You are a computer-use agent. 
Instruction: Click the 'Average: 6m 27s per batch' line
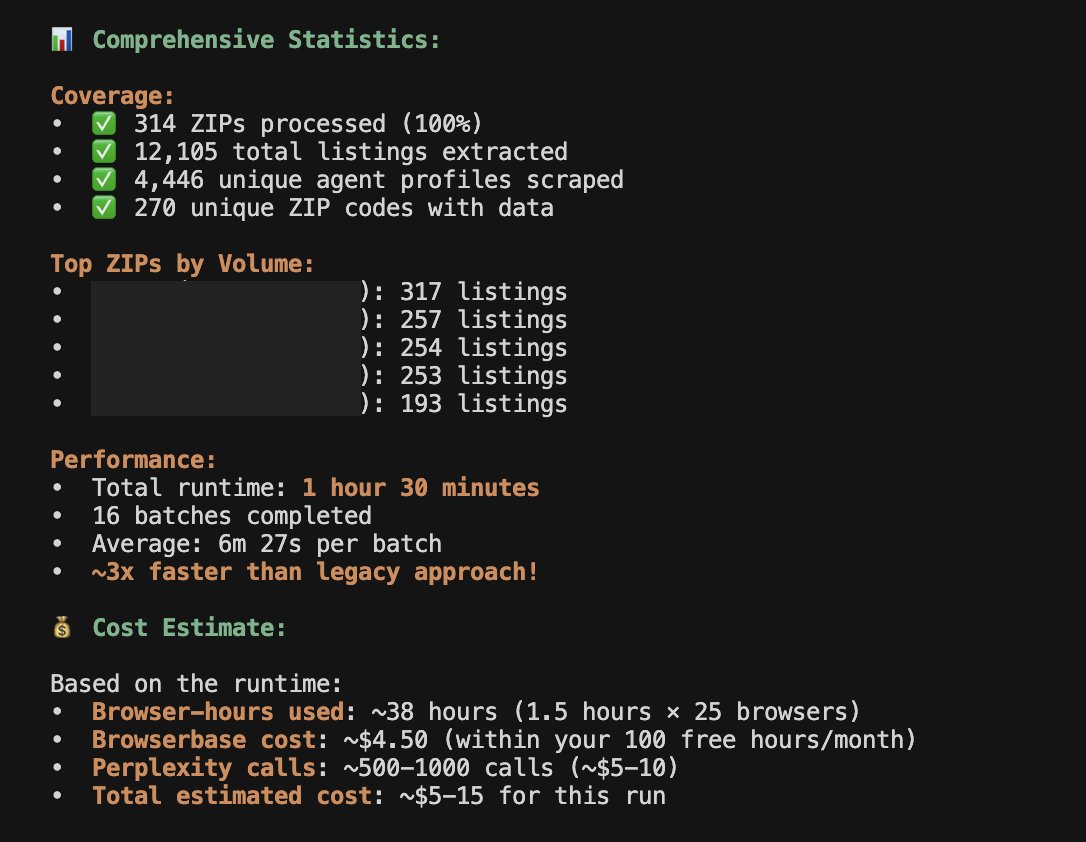pyautogui.click(x=267, y=544)
